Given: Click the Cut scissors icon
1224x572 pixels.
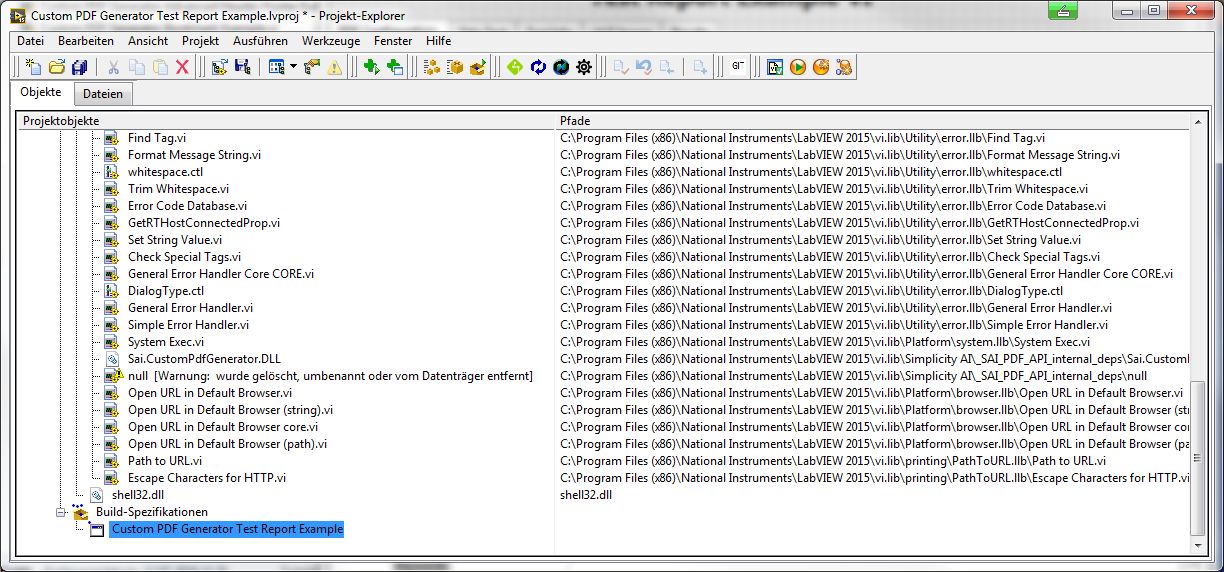Looking at the screenshot, I should pos(113,68).
